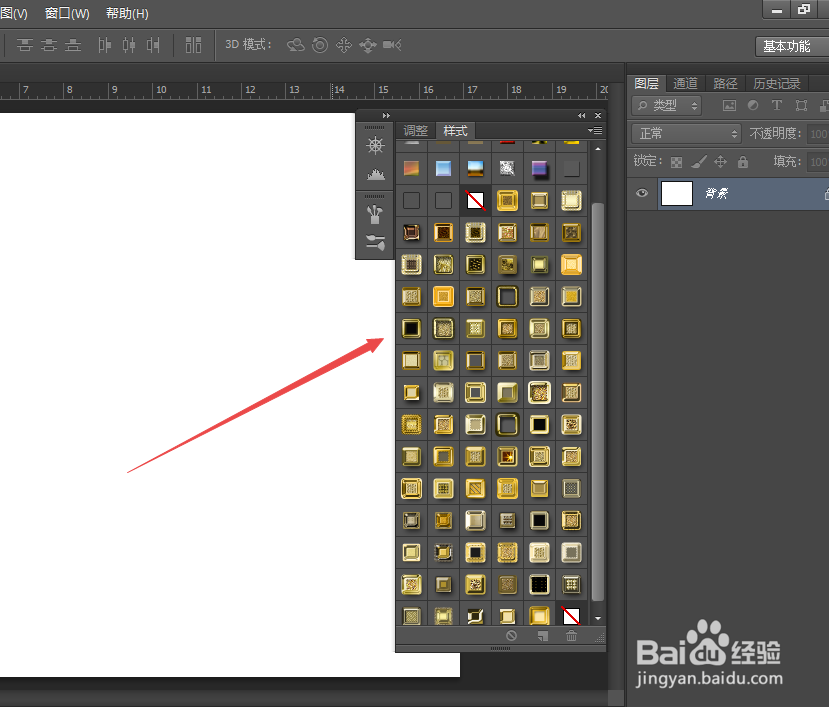Image resolution: width=829 pixels, height=707 pixels.
Task: Switch to the 路径 tab
Action: tap(725, 84)
